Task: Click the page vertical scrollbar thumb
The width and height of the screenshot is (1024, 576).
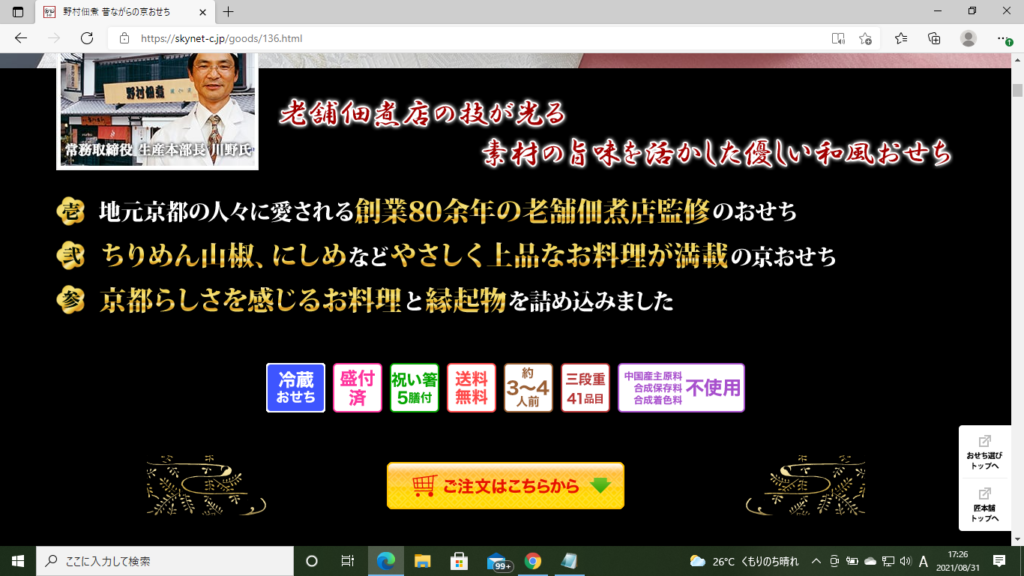Action: [x=1017, y=90]
